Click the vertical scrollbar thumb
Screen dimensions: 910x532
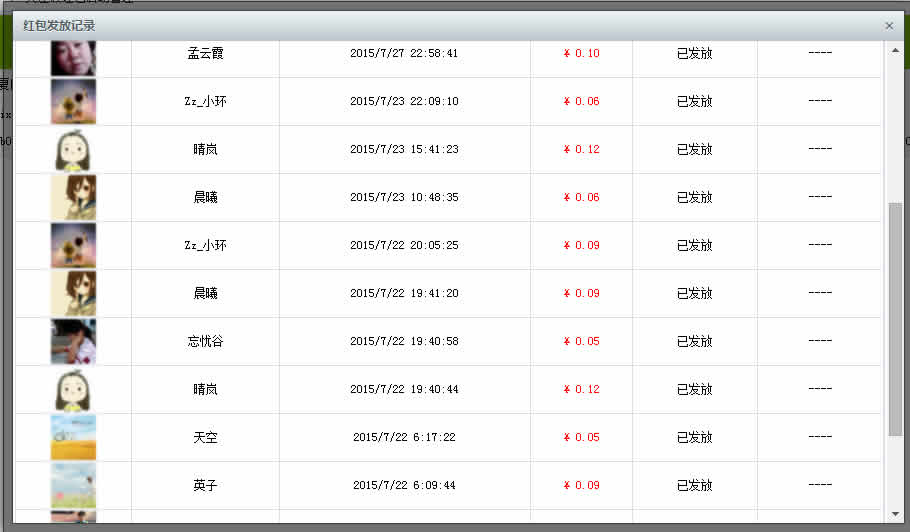(895, 318)
